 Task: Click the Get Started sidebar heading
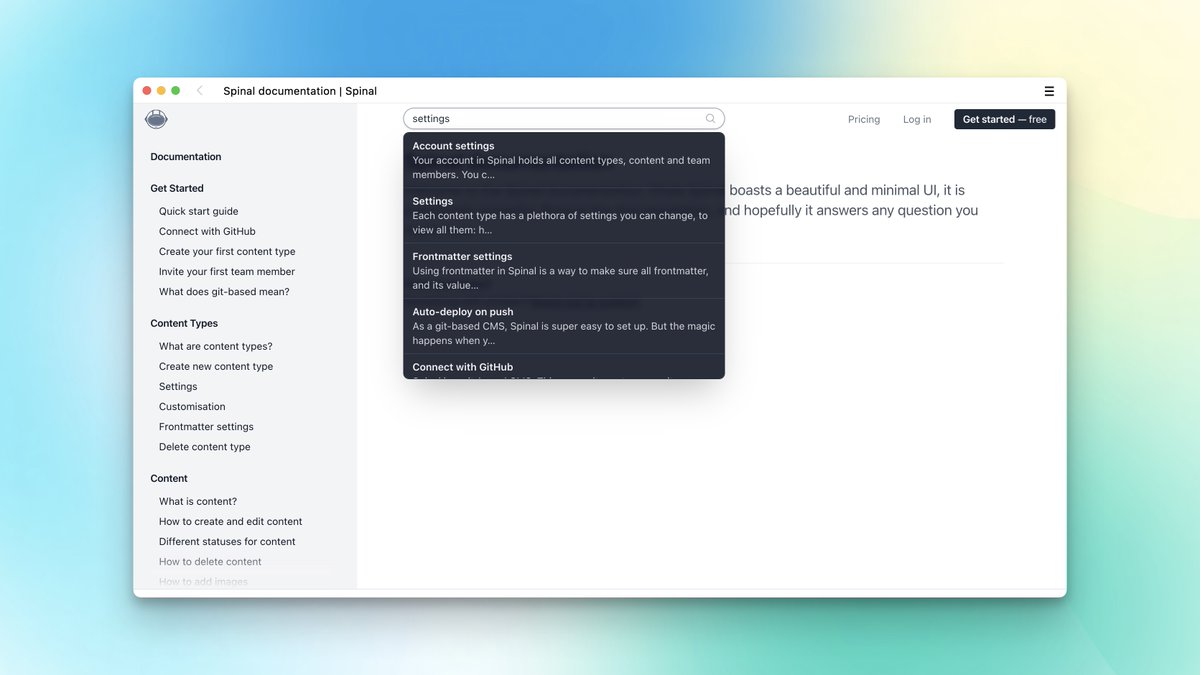pyautogui.click(x=177, y=188)
